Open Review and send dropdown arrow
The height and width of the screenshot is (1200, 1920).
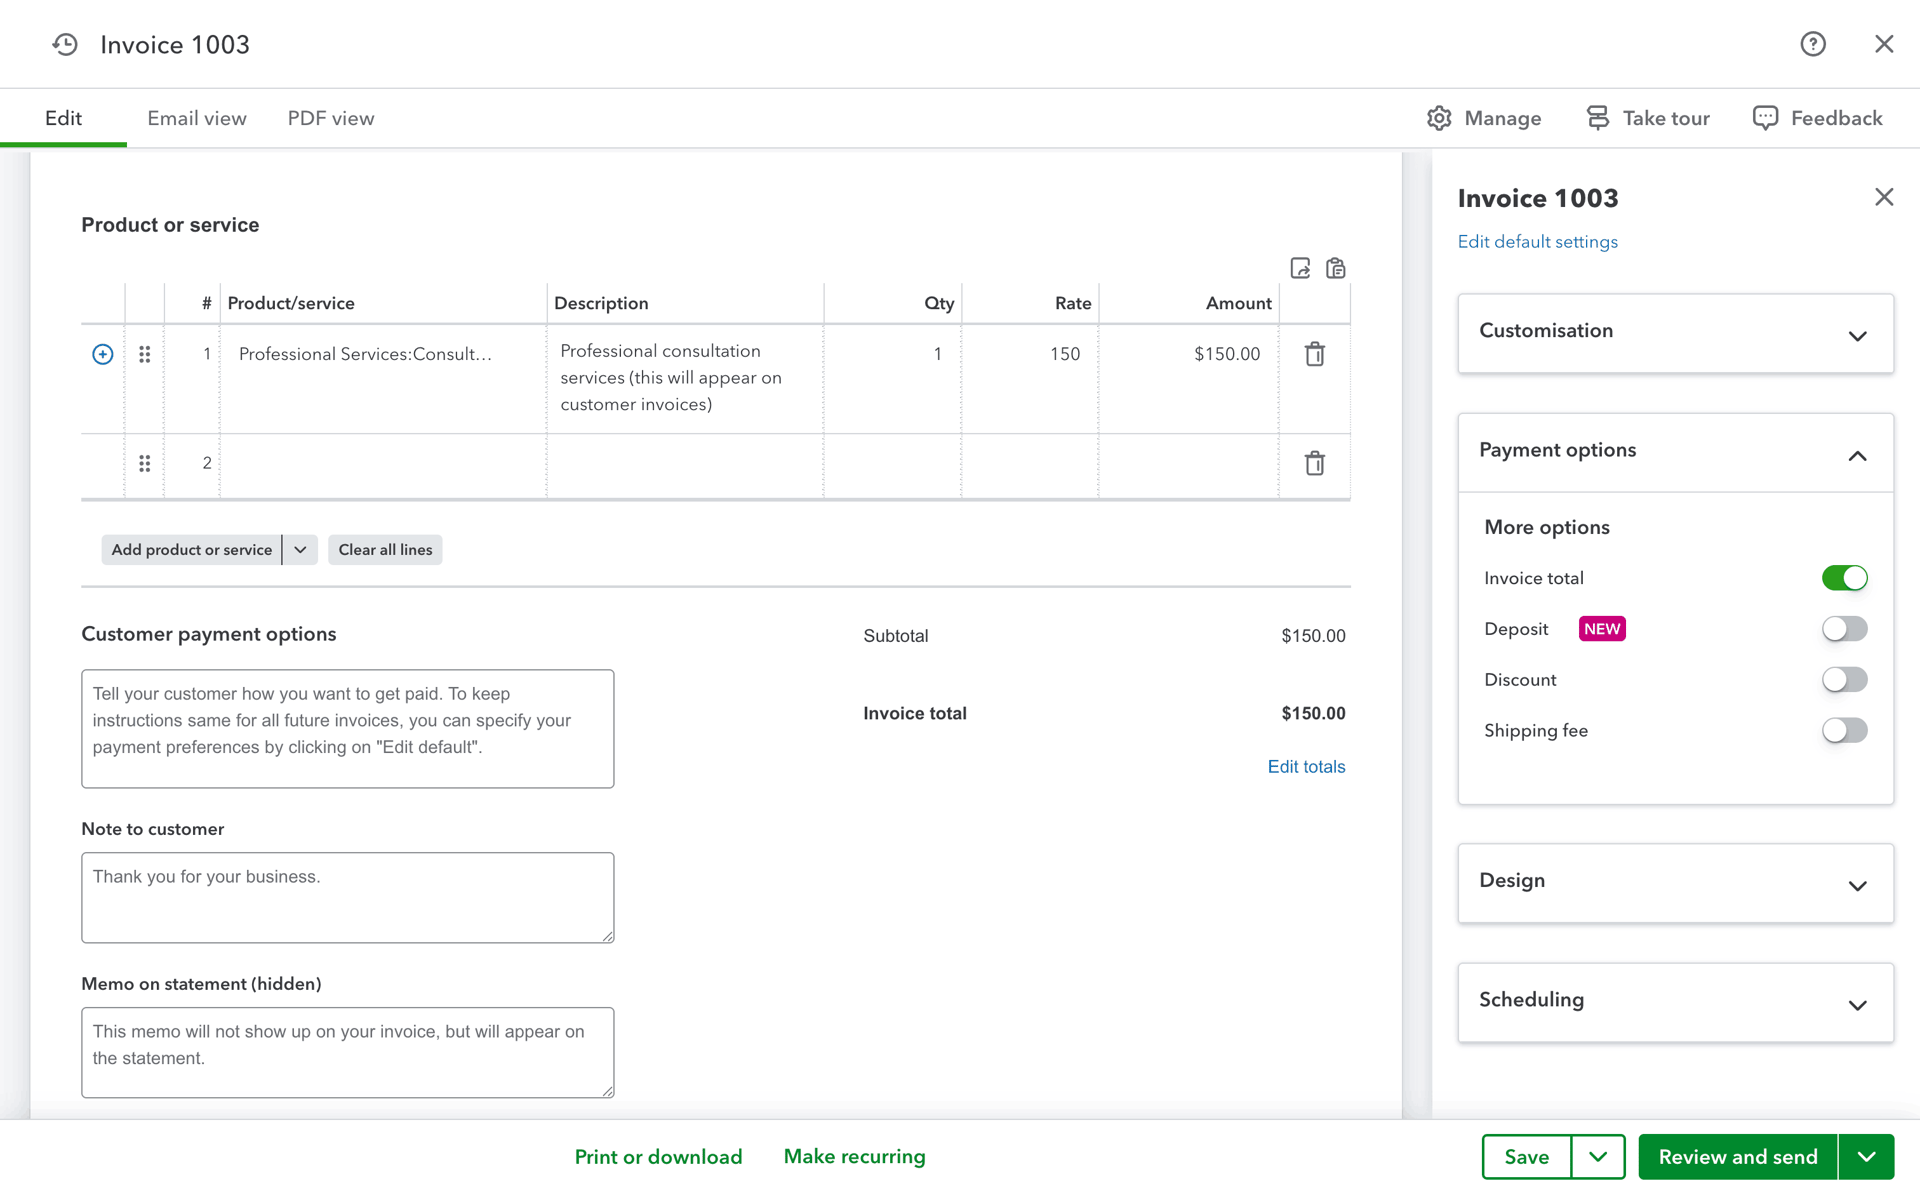pyautogui.click(x=1866, y=1157)
